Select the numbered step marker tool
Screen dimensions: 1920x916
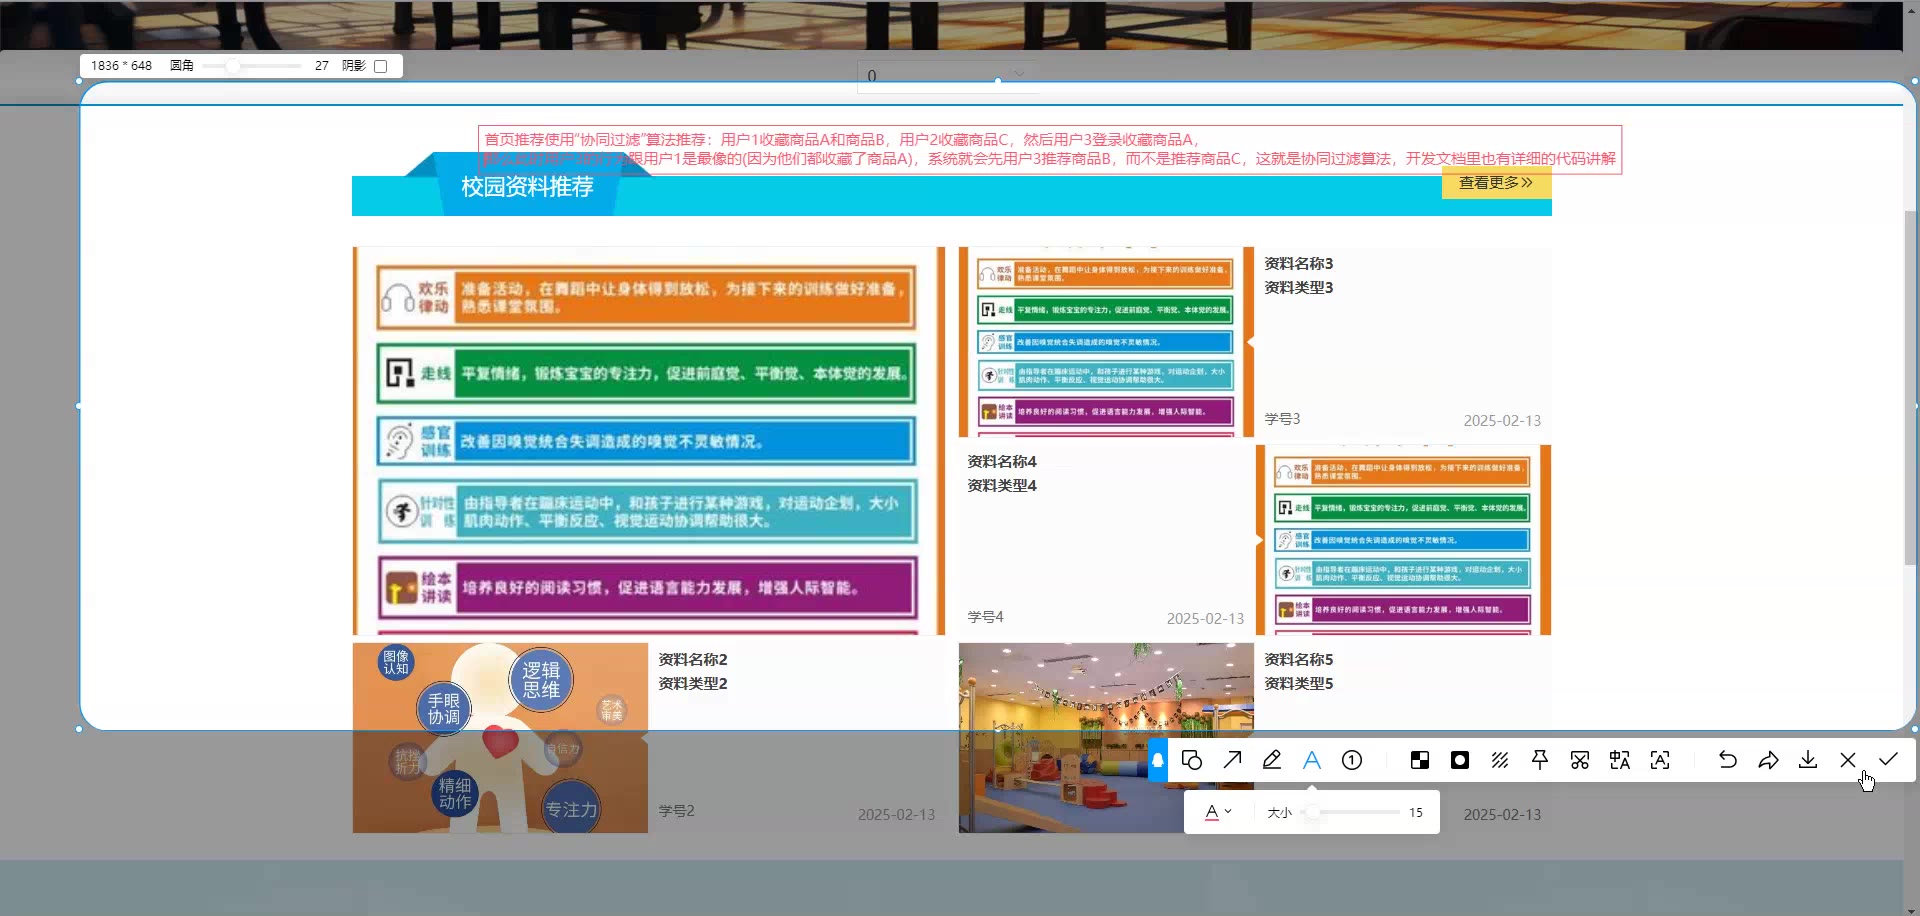click(1352, 760)
